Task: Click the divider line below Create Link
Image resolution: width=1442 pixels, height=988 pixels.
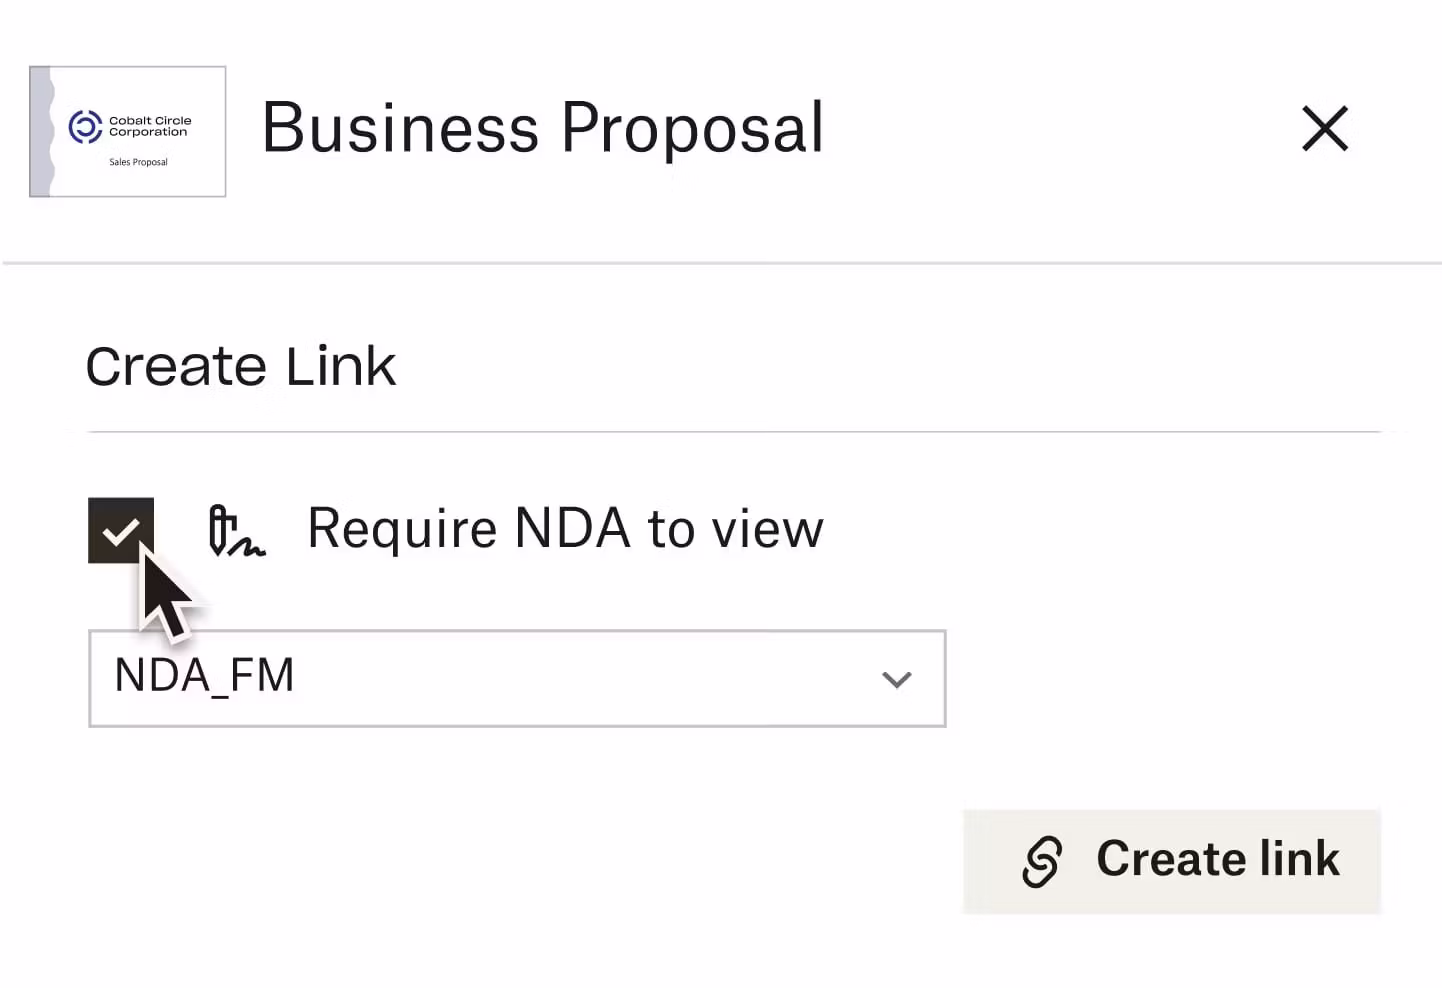Action: pyautogui.click(x=734, y=432)
